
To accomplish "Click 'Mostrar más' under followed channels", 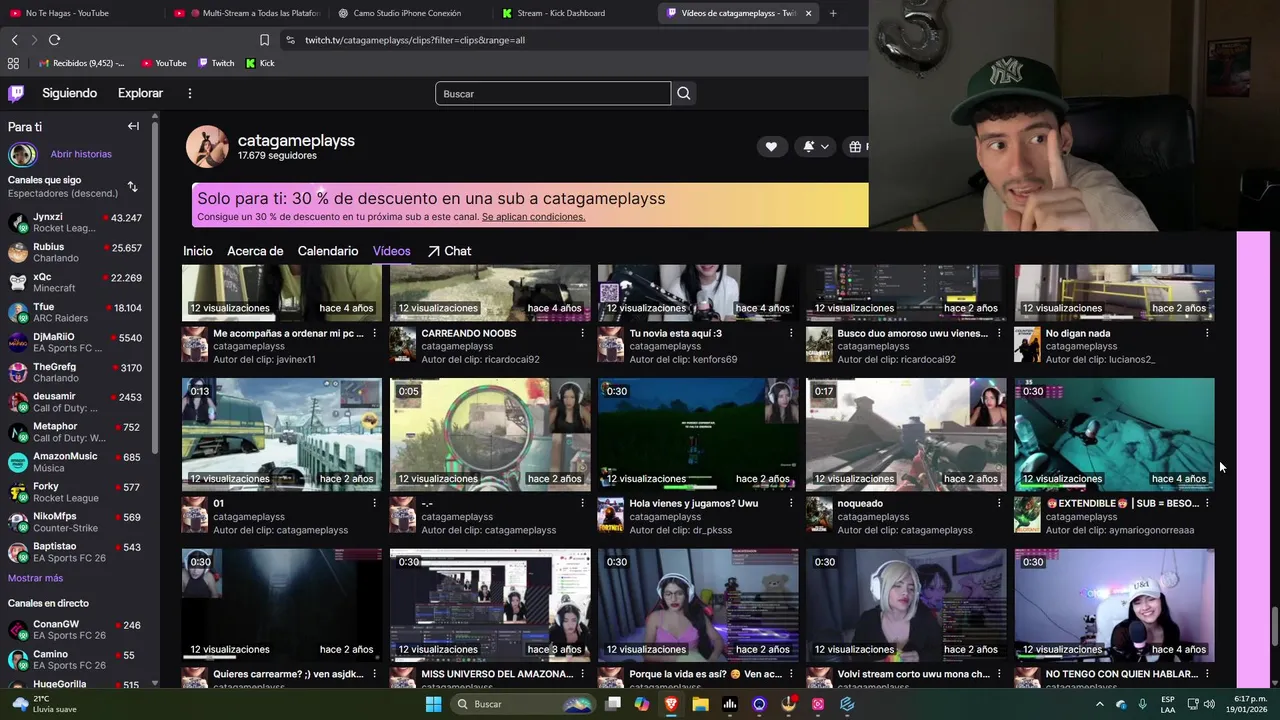I will [35, 578].
